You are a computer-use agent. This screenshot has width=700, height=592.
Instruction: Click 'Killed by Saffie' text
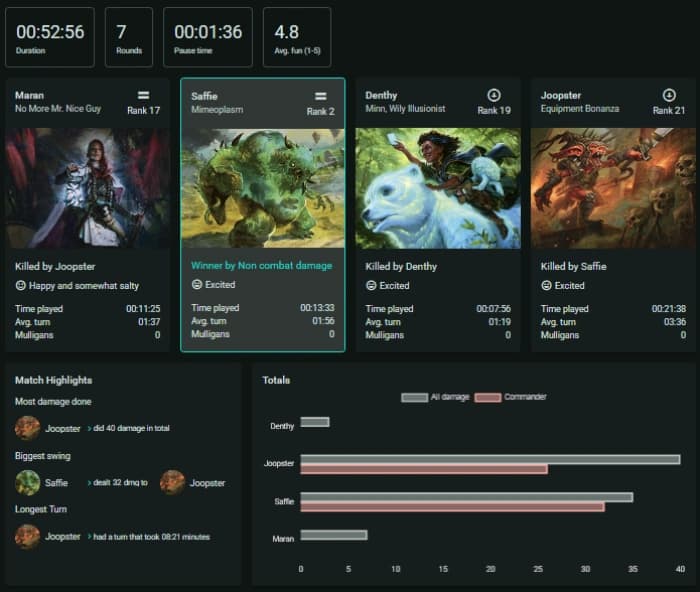tap(574, 267)
